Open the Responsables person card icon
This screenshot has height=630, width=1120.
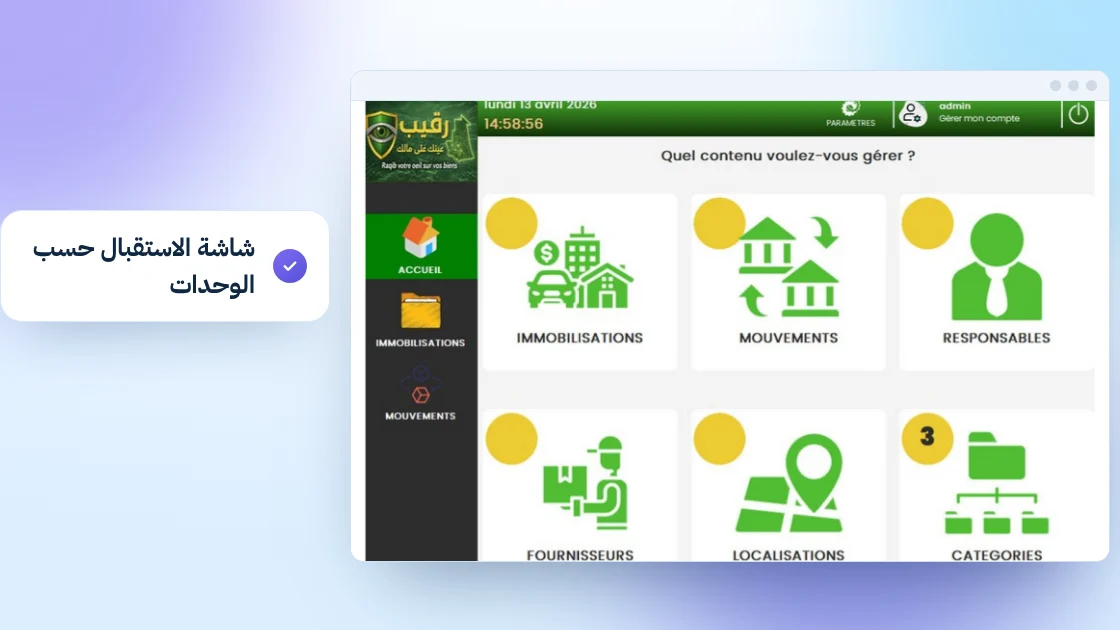coord(996,266)
